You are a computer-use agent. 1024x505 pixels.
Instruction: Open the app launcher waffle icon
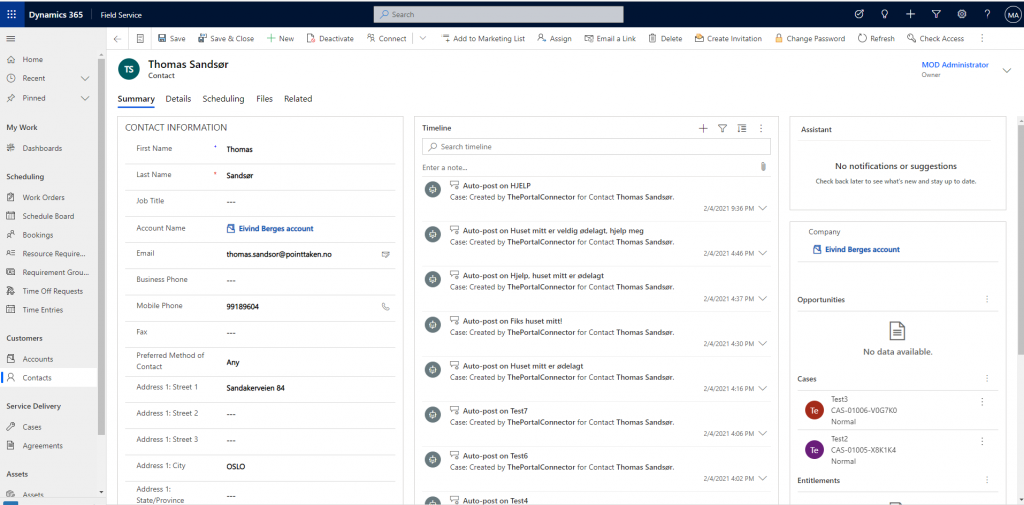(x=11, y=14)
